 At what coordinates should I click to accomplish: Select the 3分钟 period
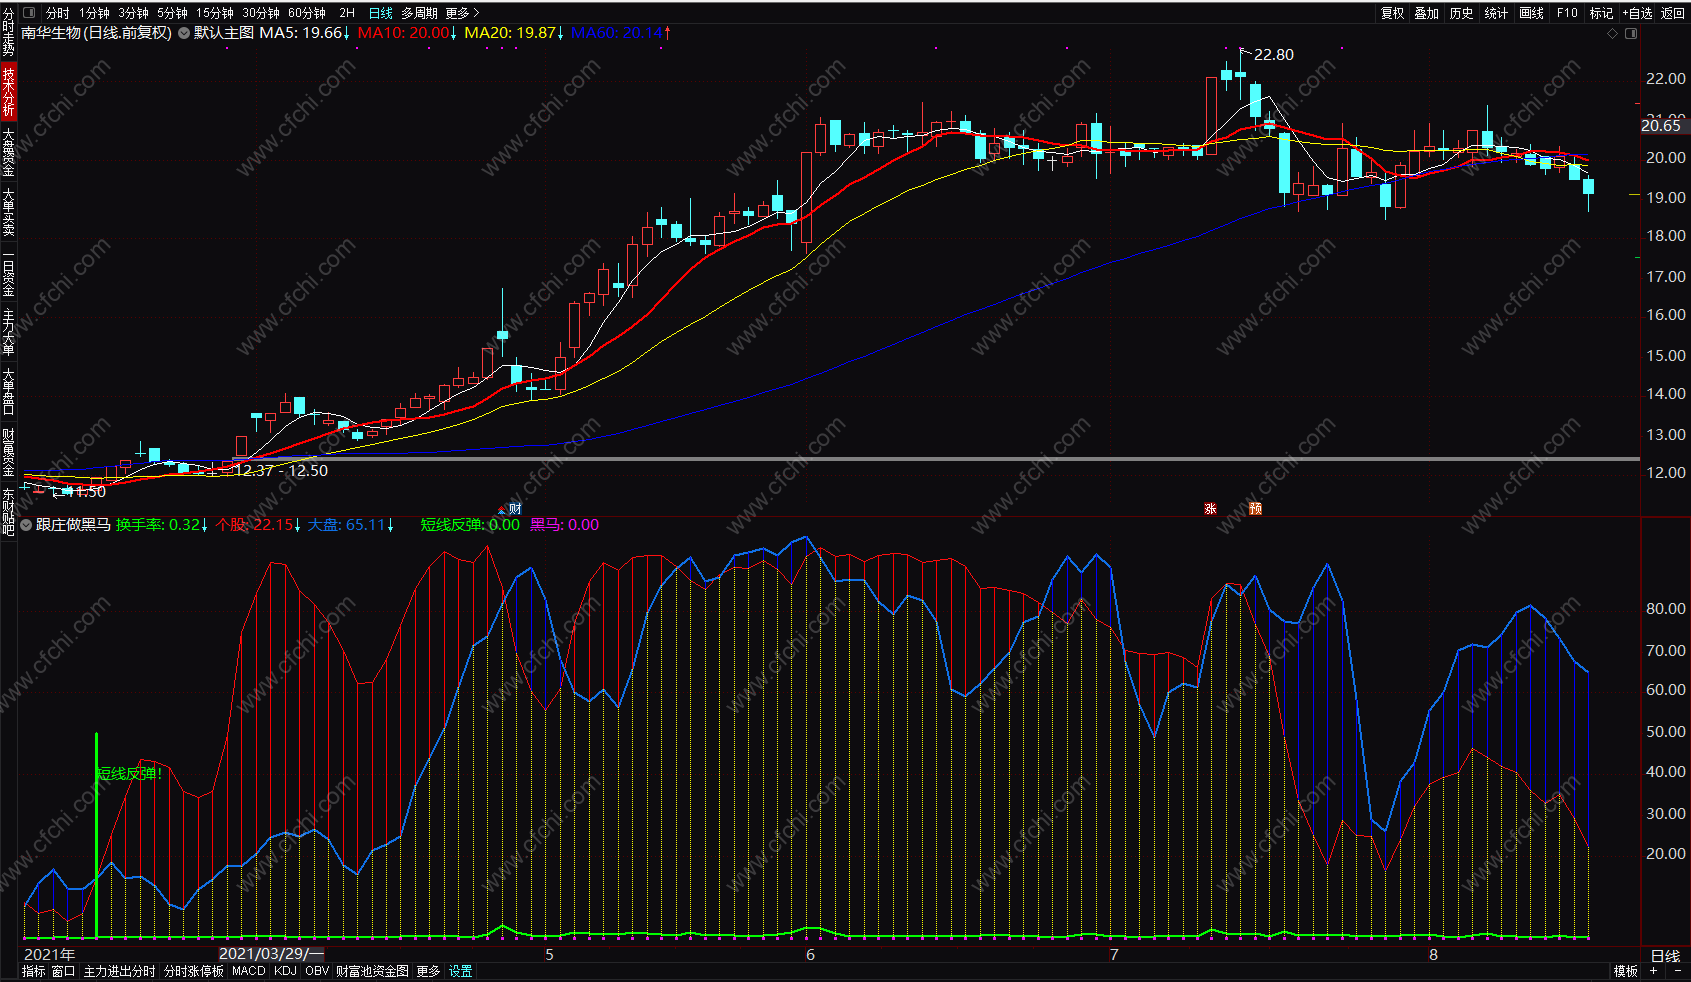click(133, 13)
